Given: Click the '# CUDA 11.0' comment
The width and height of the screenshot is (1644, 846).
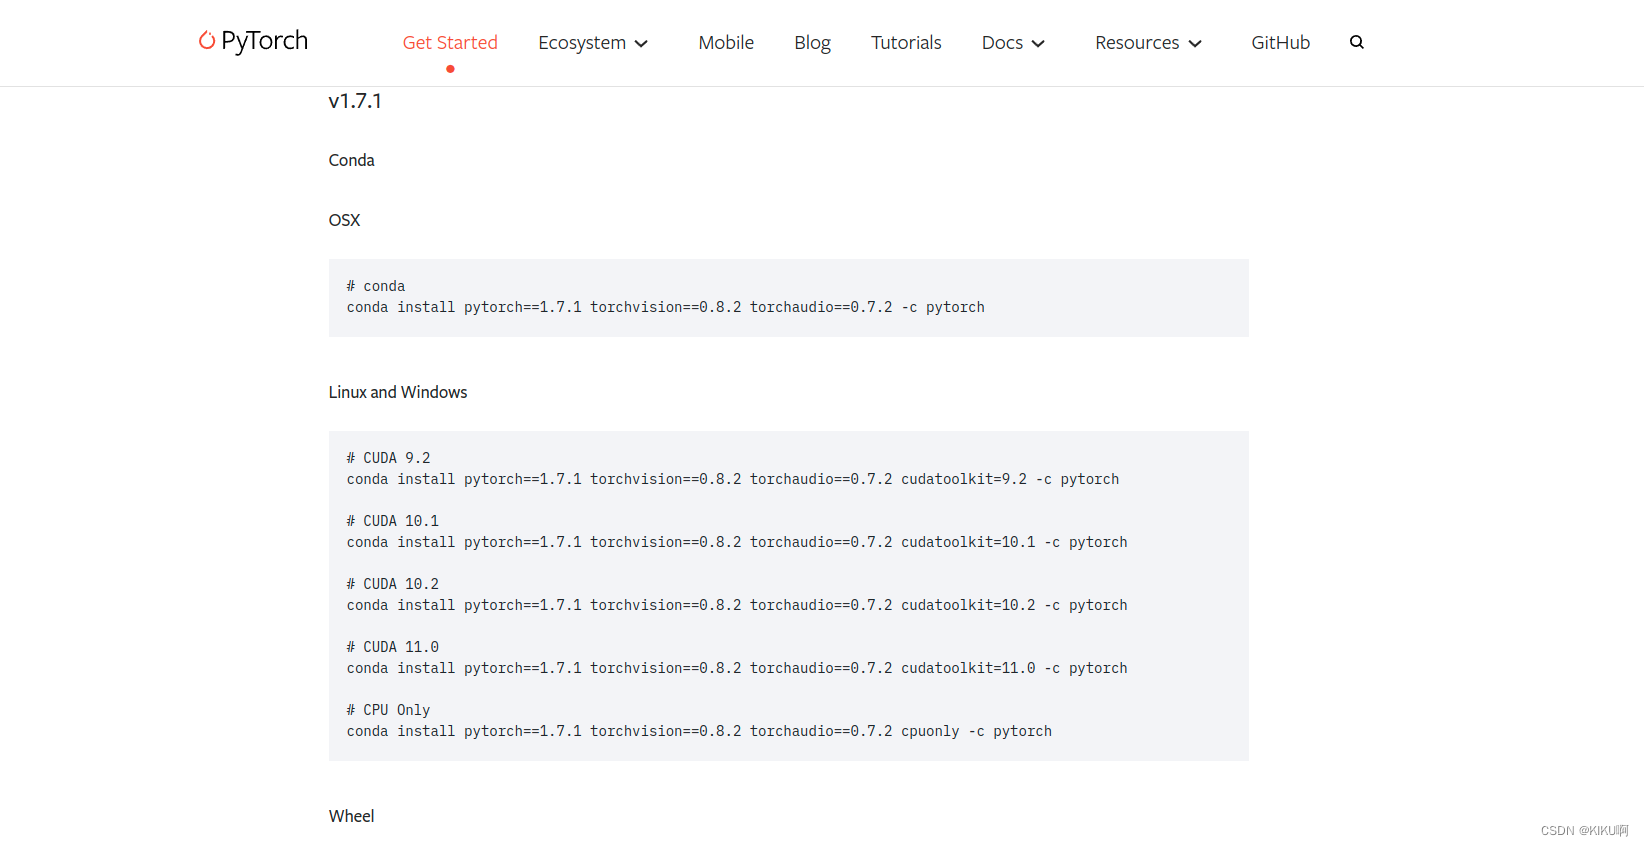Looking at the screenshot, I should coord(393,647).
